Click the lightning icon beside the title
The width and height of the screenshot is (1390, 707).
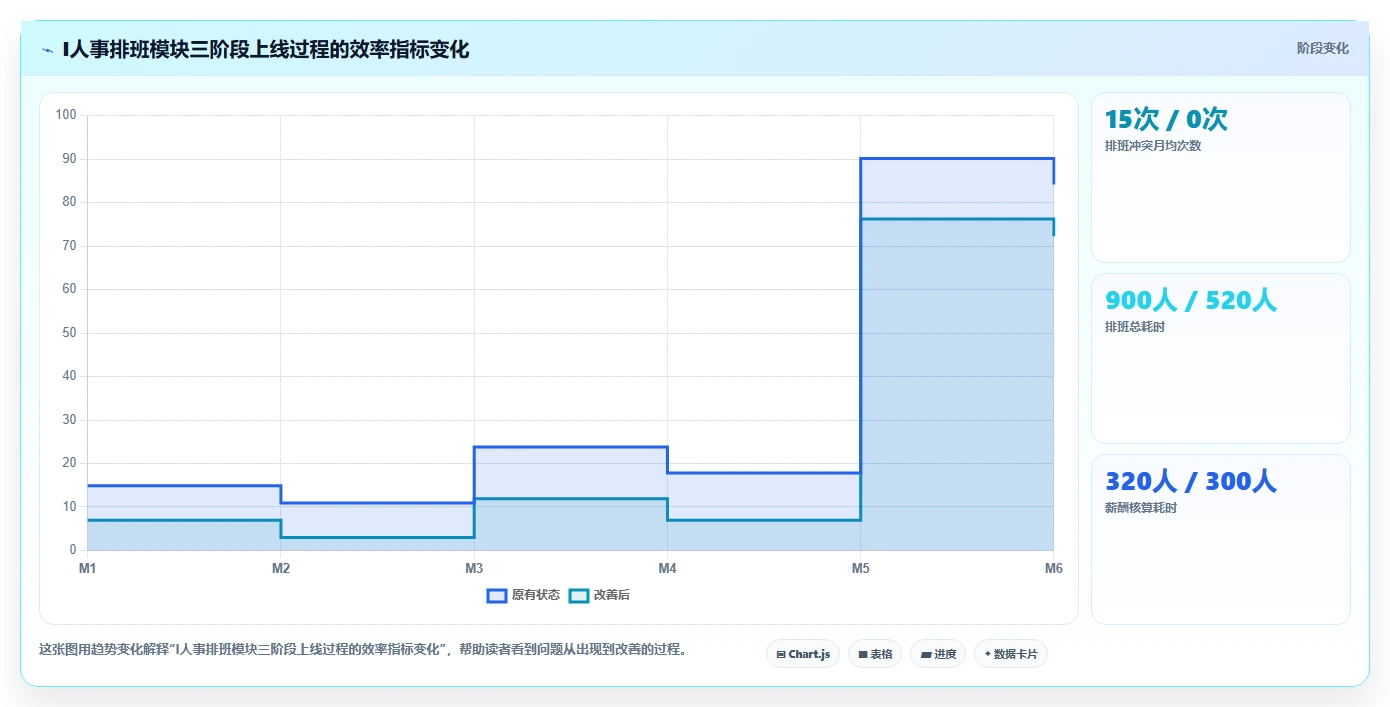48,50
